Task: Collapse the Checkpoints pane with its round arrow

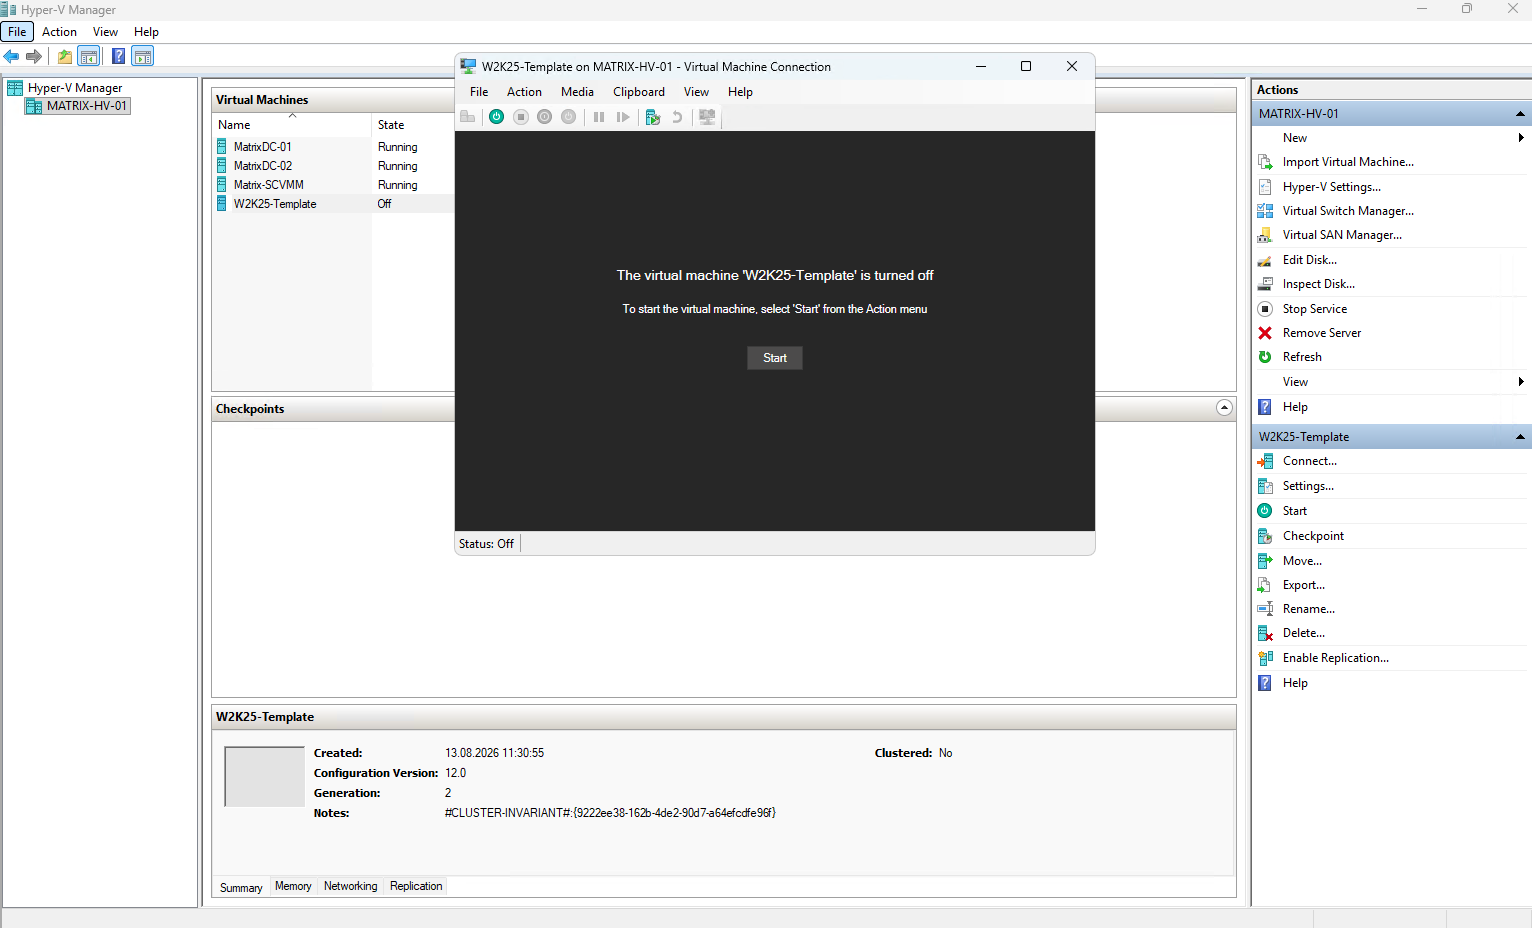Action: coord(1224,408)
